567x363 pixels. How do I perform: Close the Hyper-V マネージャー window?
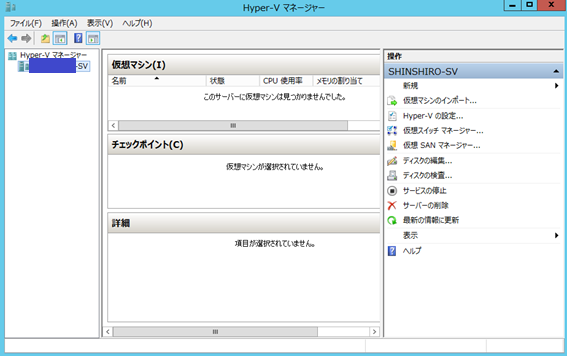tap(551, 5)
